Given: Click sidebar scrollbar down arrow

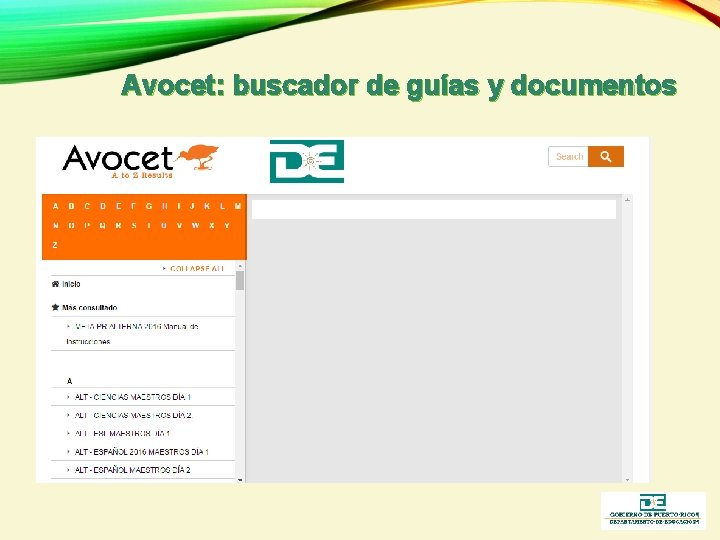Looking at the screenshot, I should [x=240, y=480].
